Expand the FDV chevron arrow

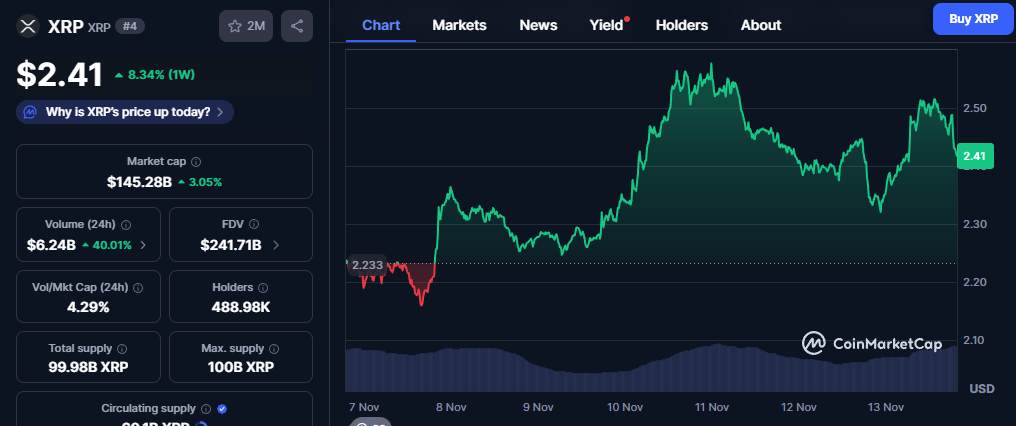[x=276, y=245]
